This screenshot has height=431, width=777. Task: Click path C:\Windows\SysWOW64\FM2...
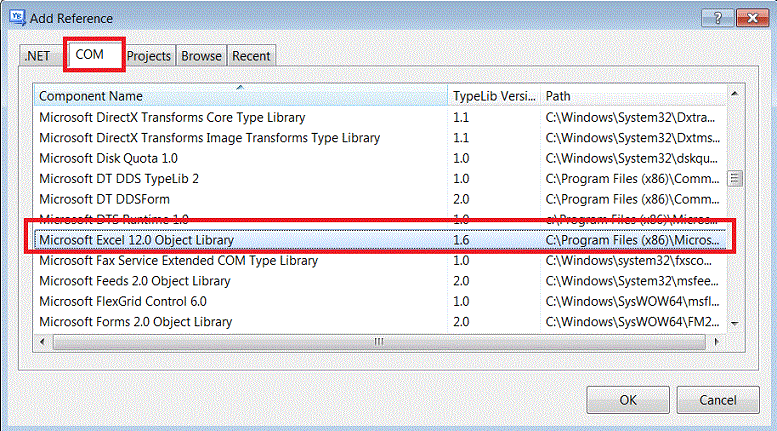[632, 322]
